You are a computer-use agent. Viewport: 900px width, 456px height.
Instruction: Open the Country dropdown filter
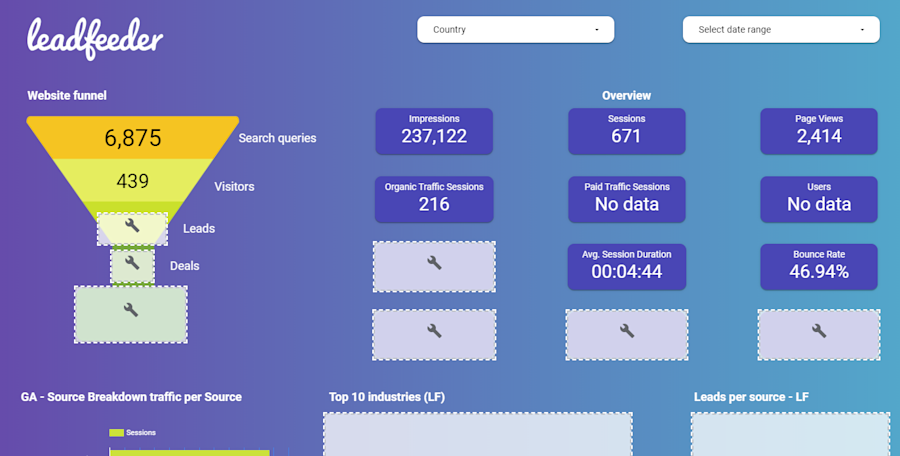click(515, 29)
